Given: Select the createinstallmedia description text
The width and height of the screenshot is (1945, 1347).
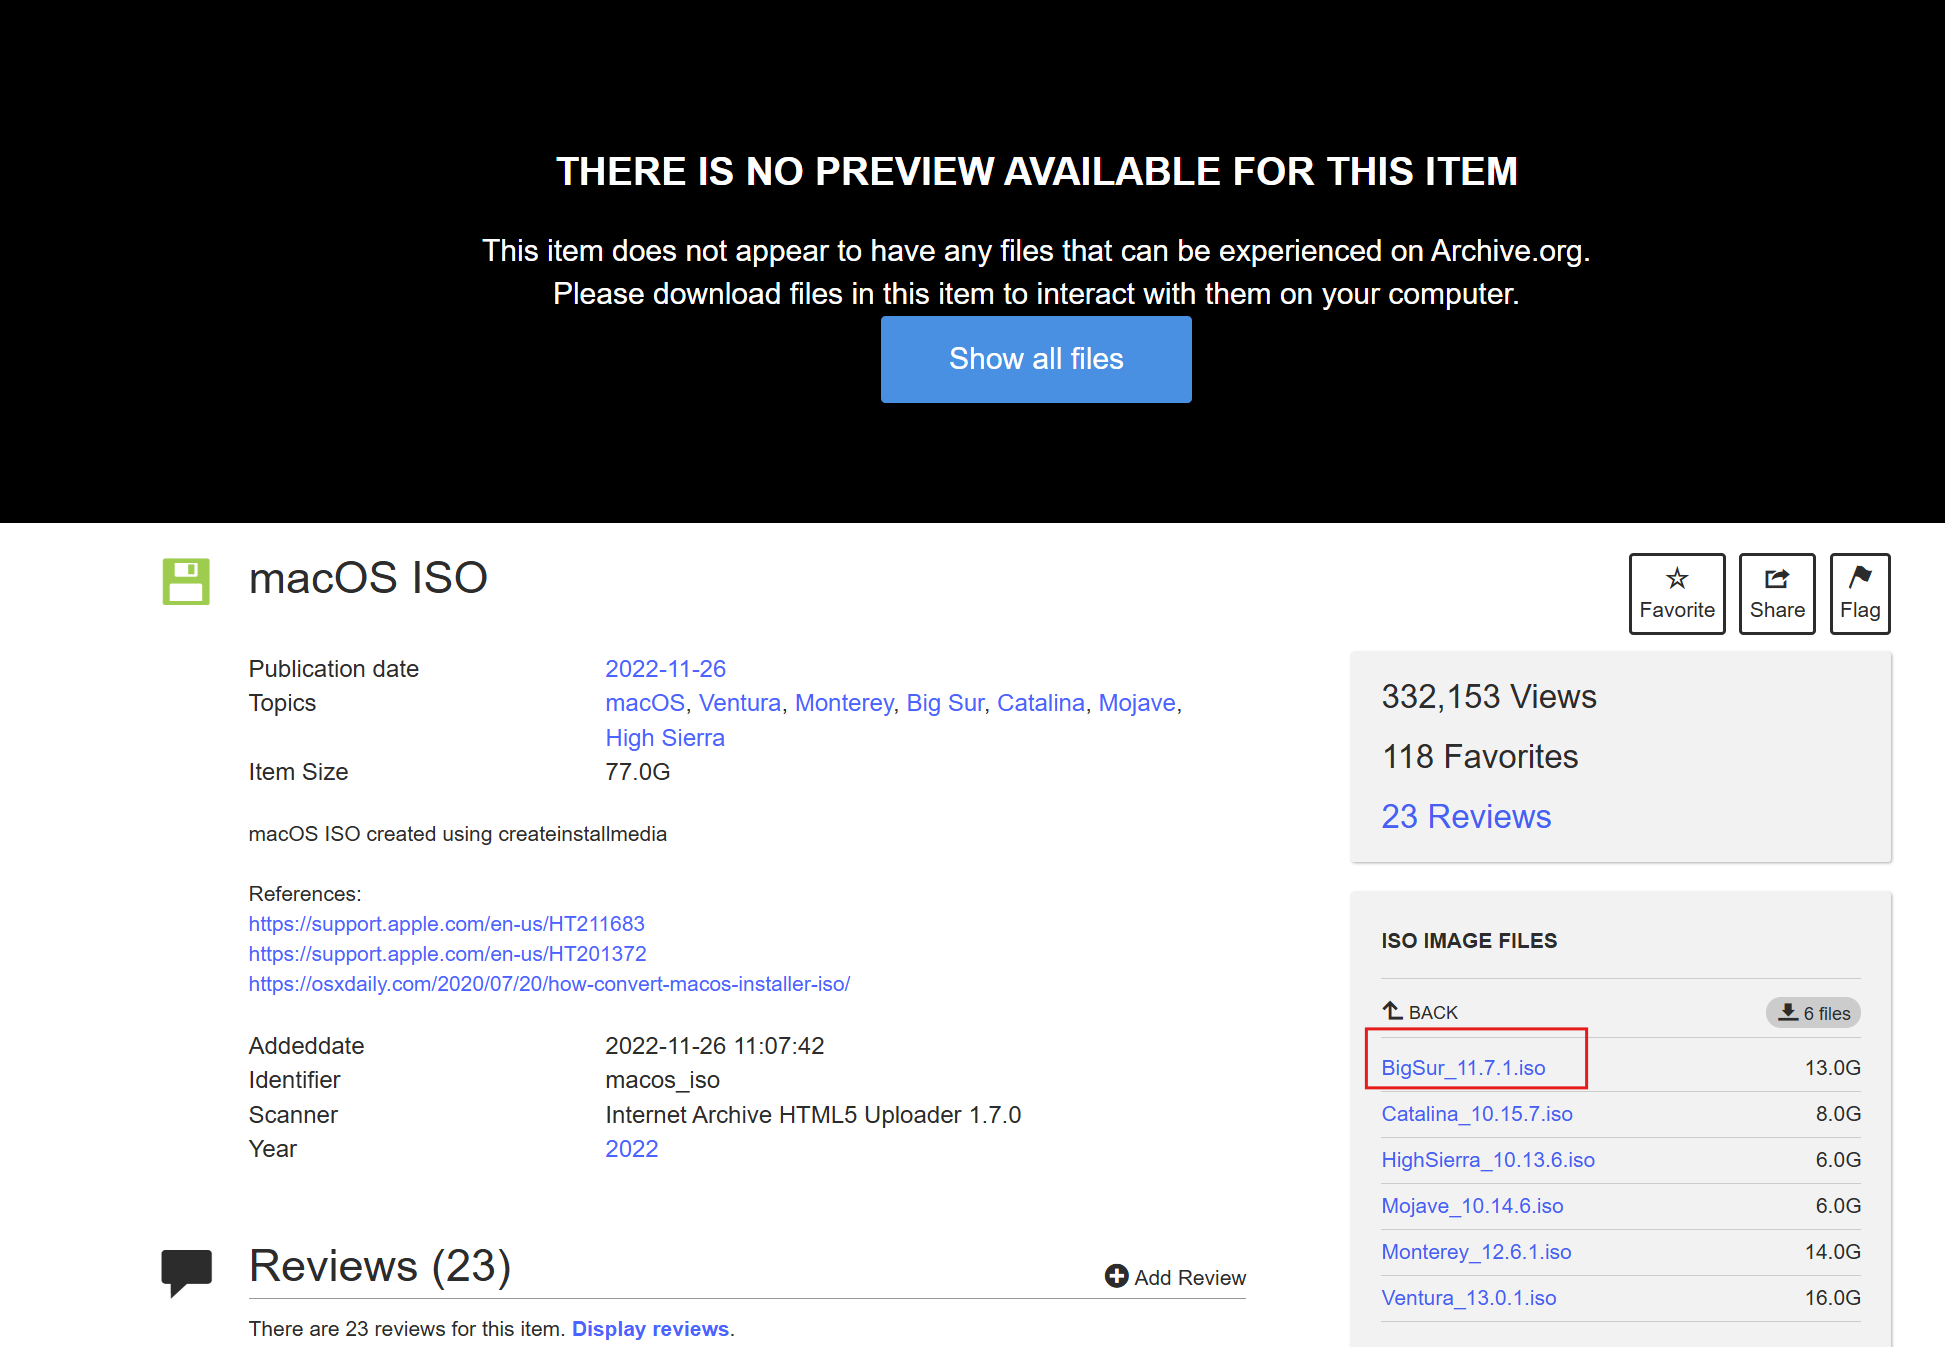Looking at the screenshot, I should pyautogui.click(x=458, y=834).
